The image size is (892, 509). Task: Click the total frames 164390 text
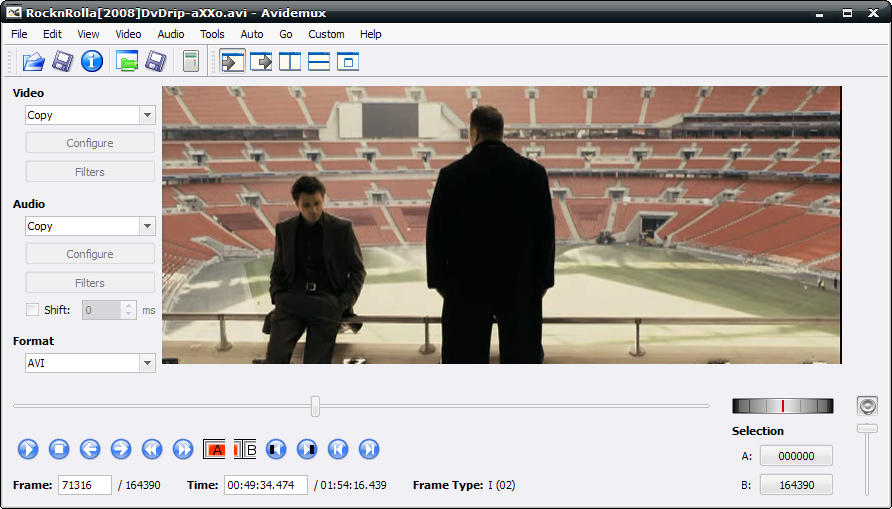pyautogui.click(x=143, y=485)
